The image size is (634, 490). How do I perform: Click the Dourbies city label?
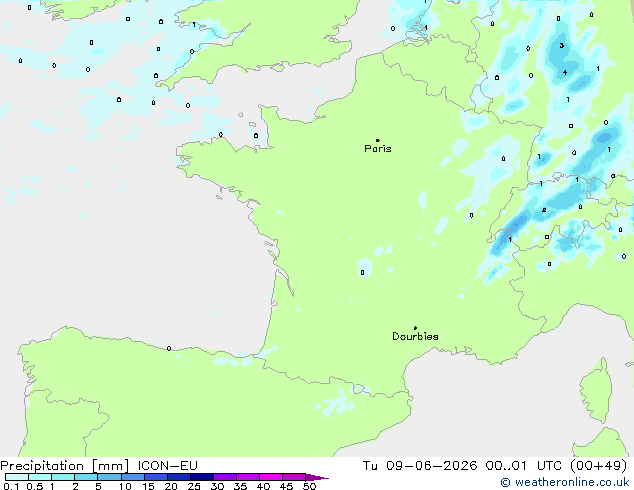point(415,336)
